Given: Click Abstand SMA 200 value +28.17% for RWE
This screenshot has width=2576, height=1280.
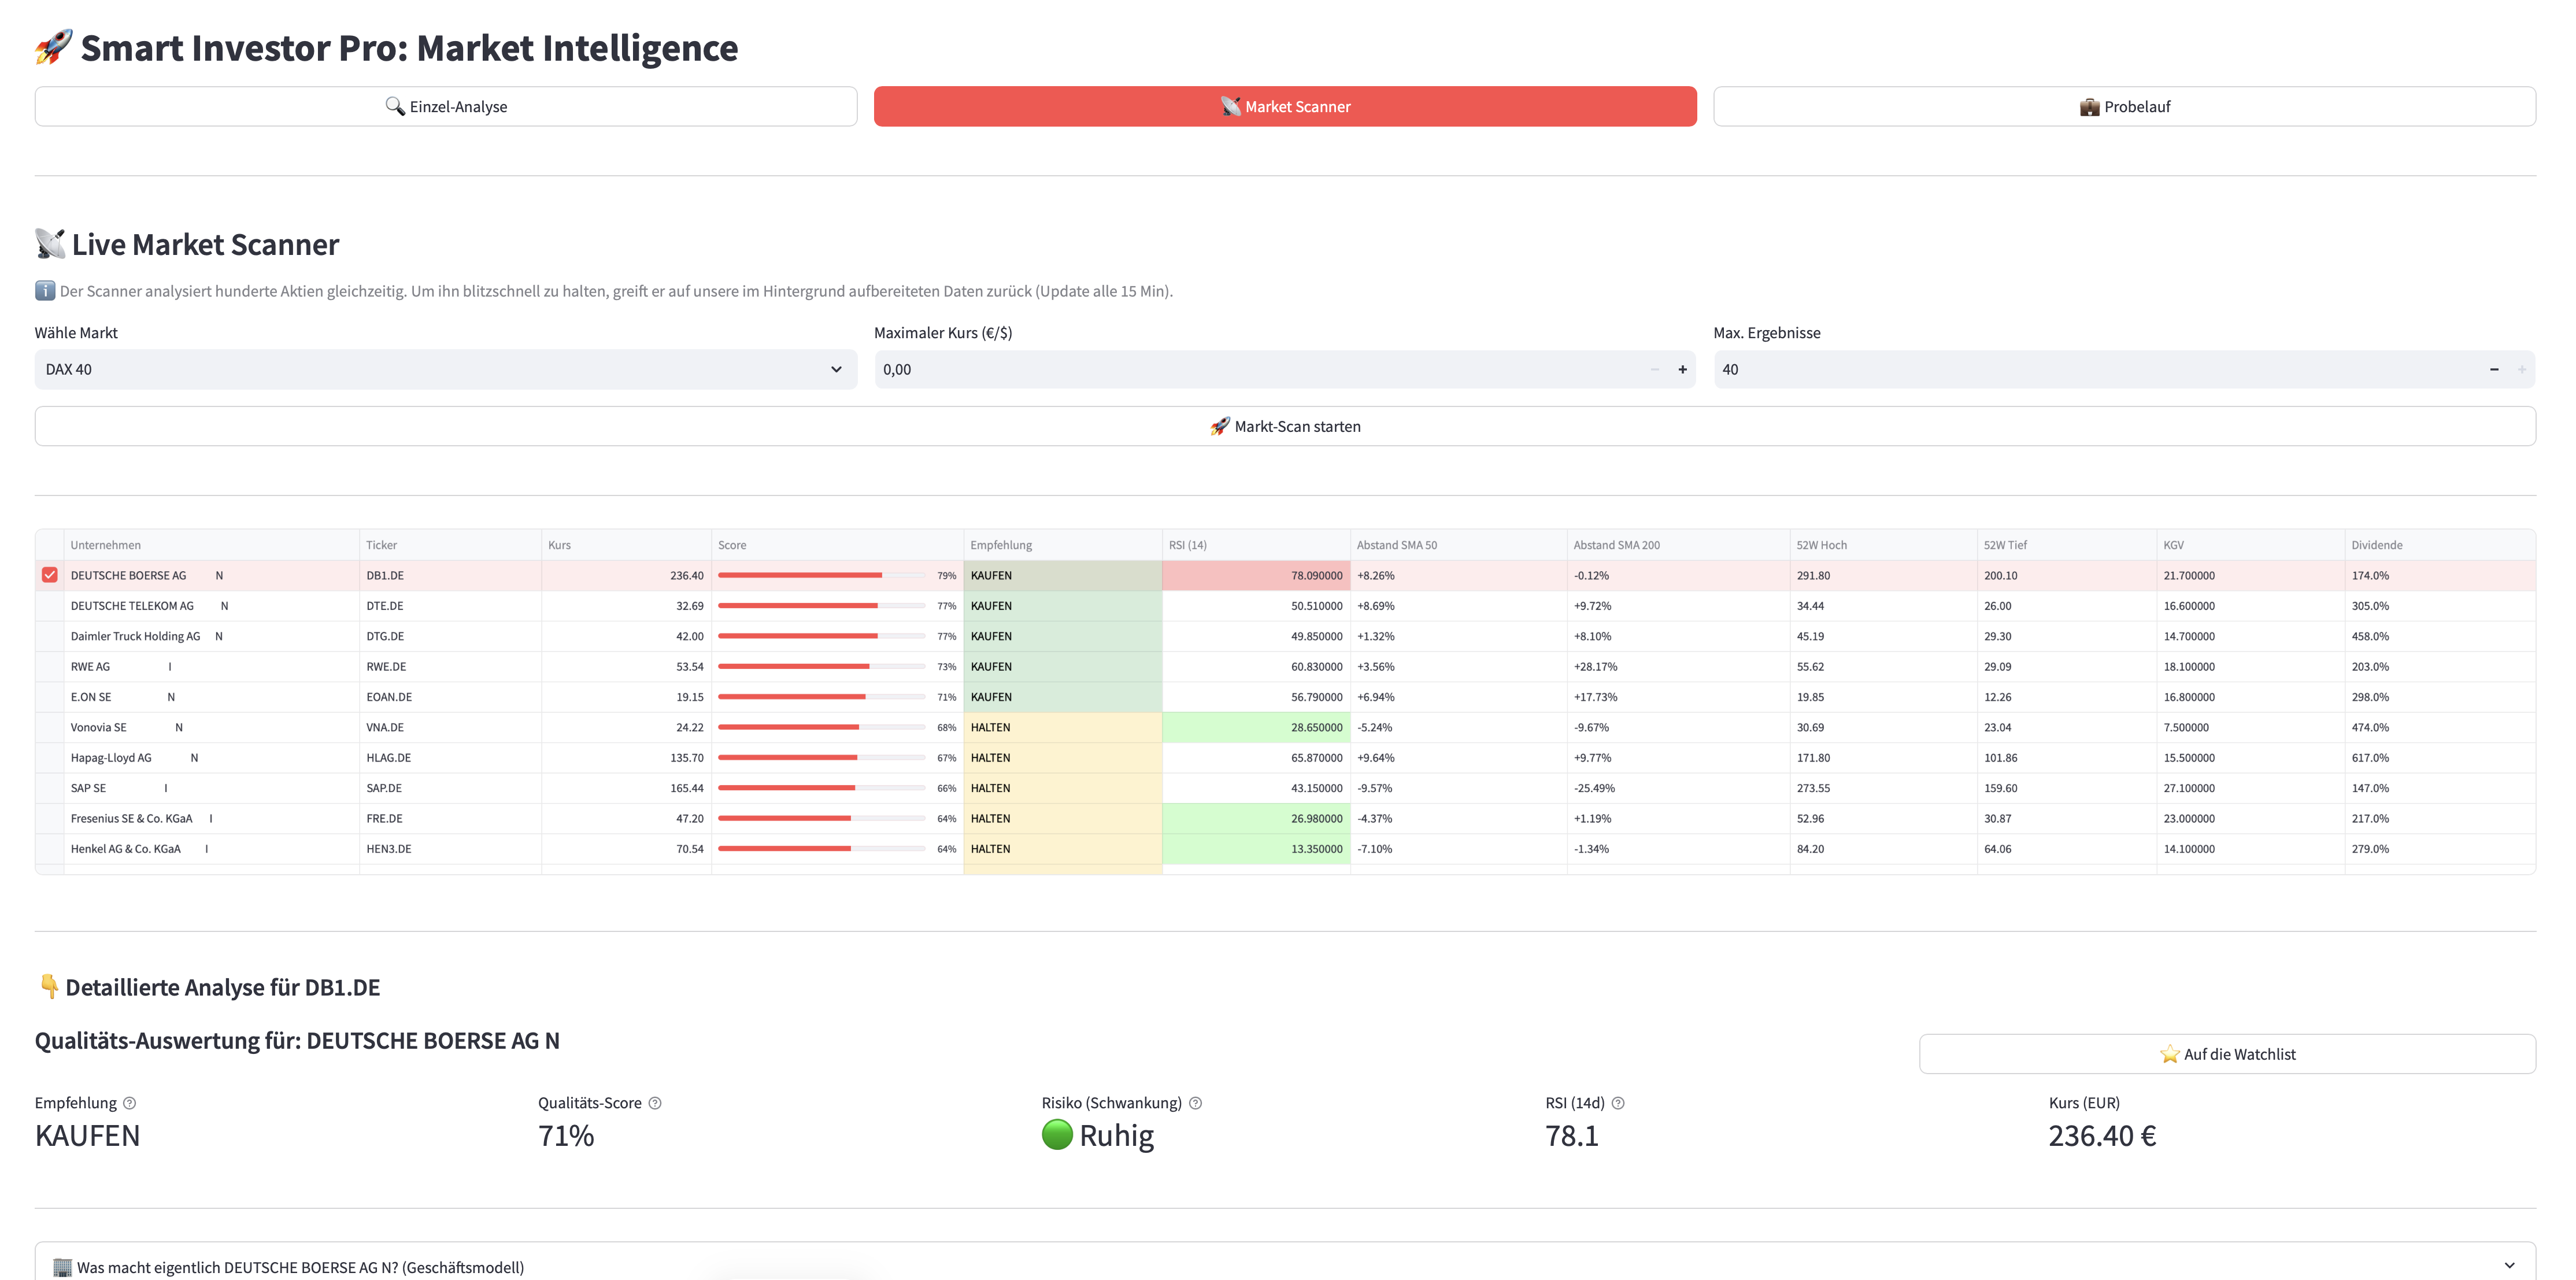Looking at the screenshot, I should pos(1678,666).
